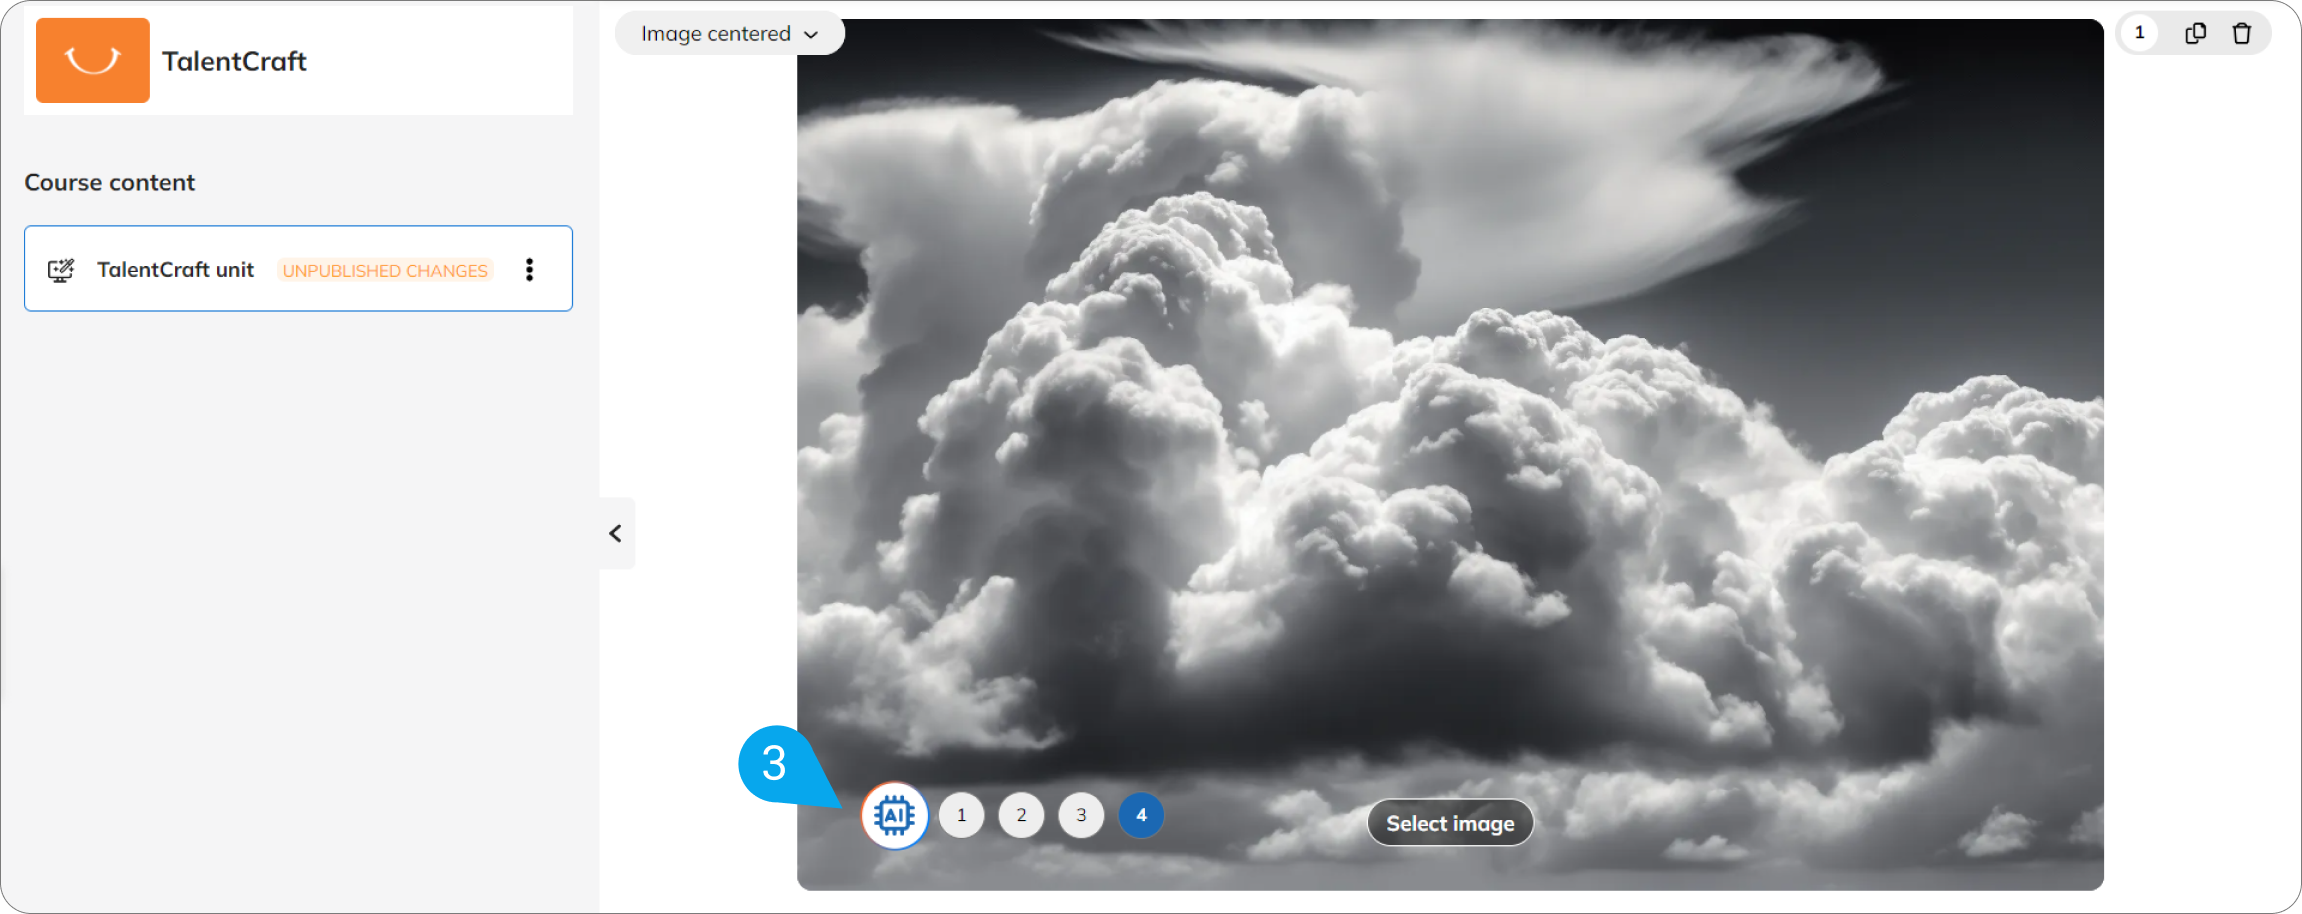
Task: Select the TalentCraft unit row
Action: 298,268
